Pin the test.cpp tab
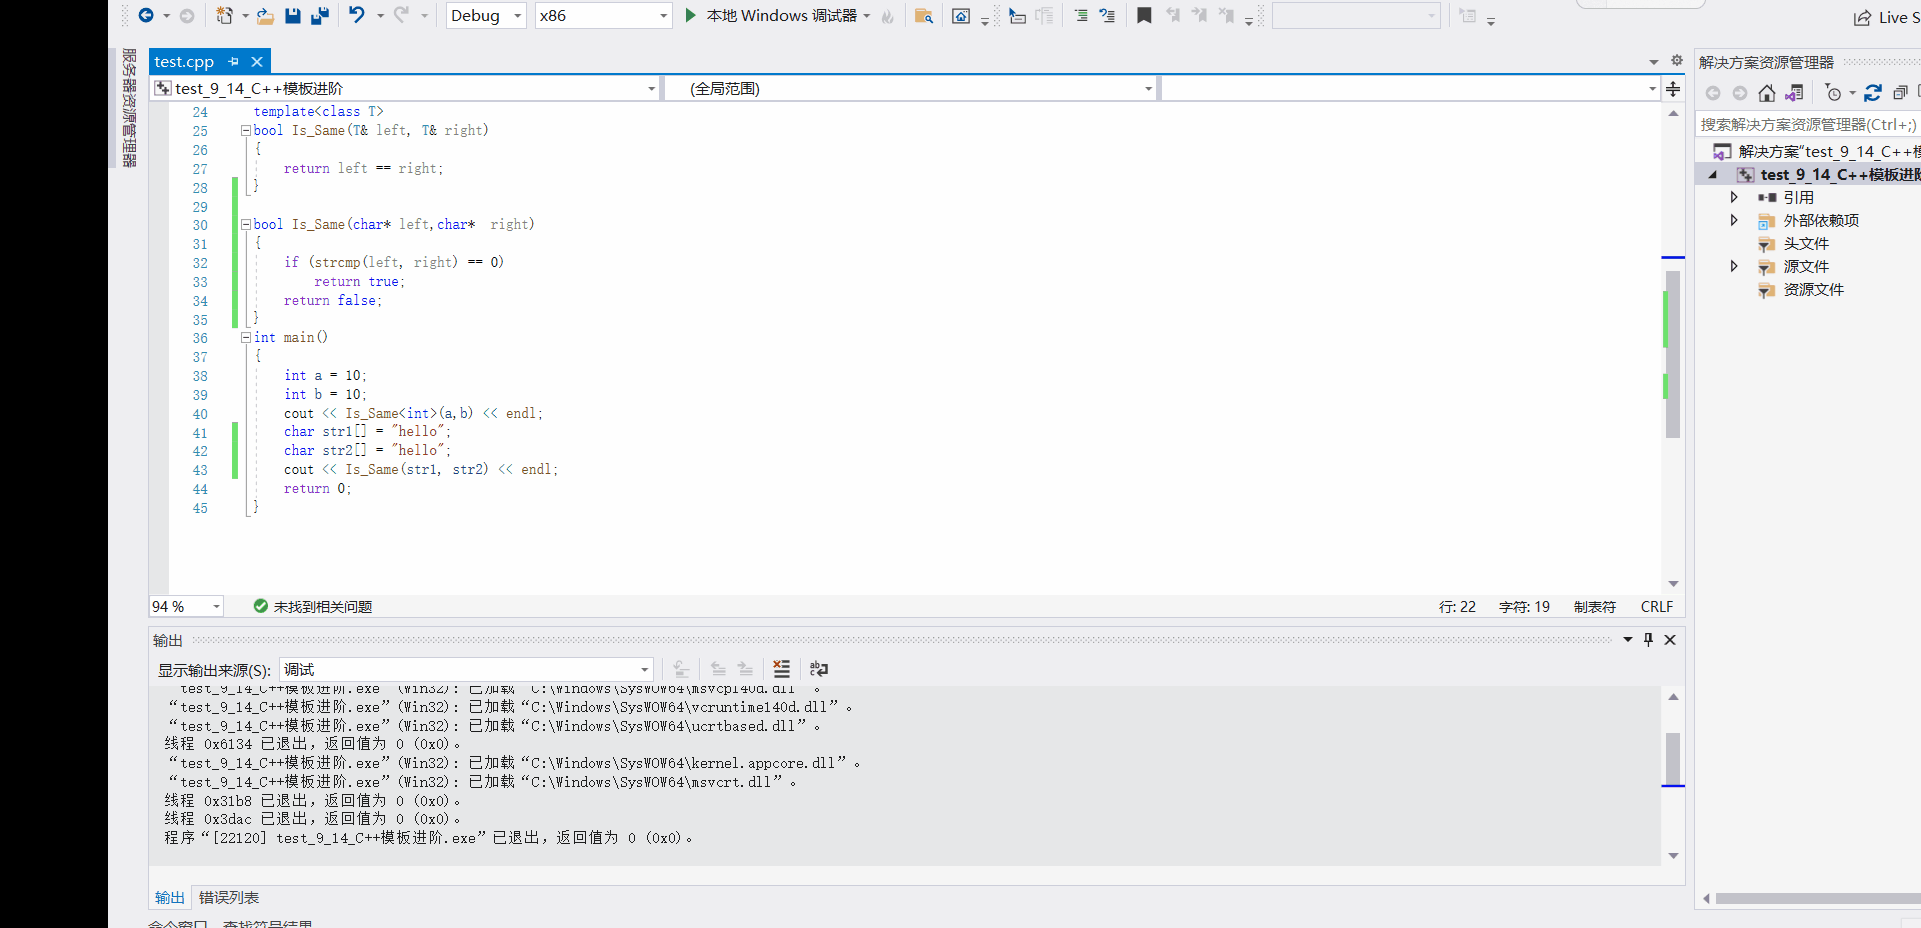Viewport: 1921px width, 928px height. (233, 61)
